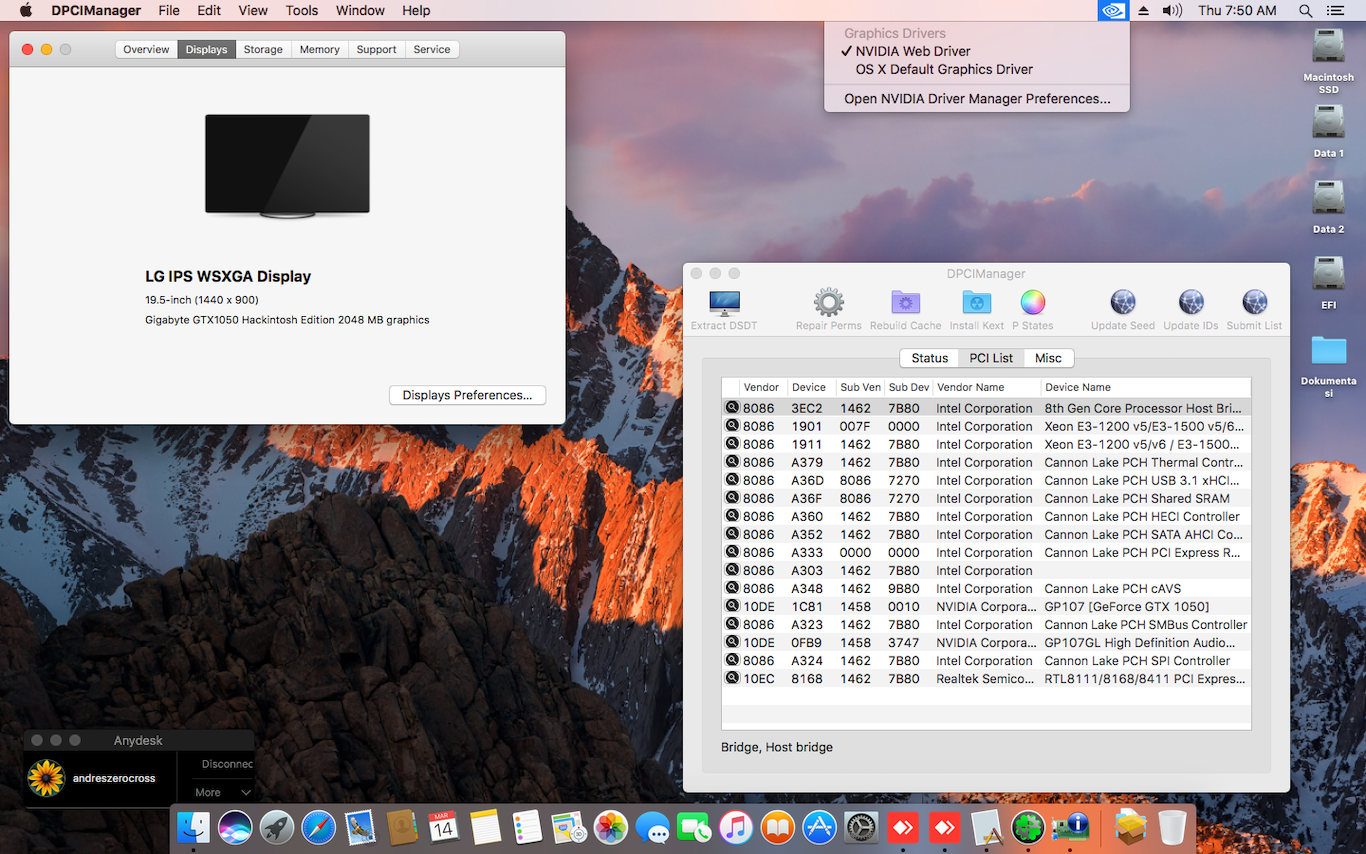Click the Submit List globe icon
Image resolution: width=1366 pixels, height=854 pixels.
[x=1254, y=302]
